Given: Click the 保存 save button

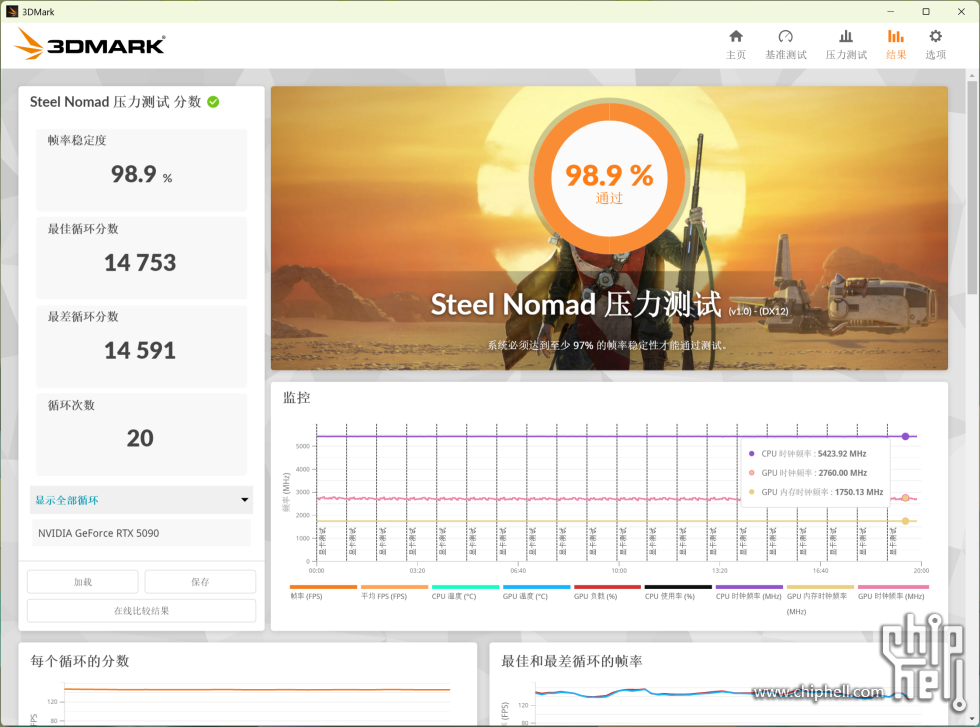Looking at the screenshot, I should [200, 582].
